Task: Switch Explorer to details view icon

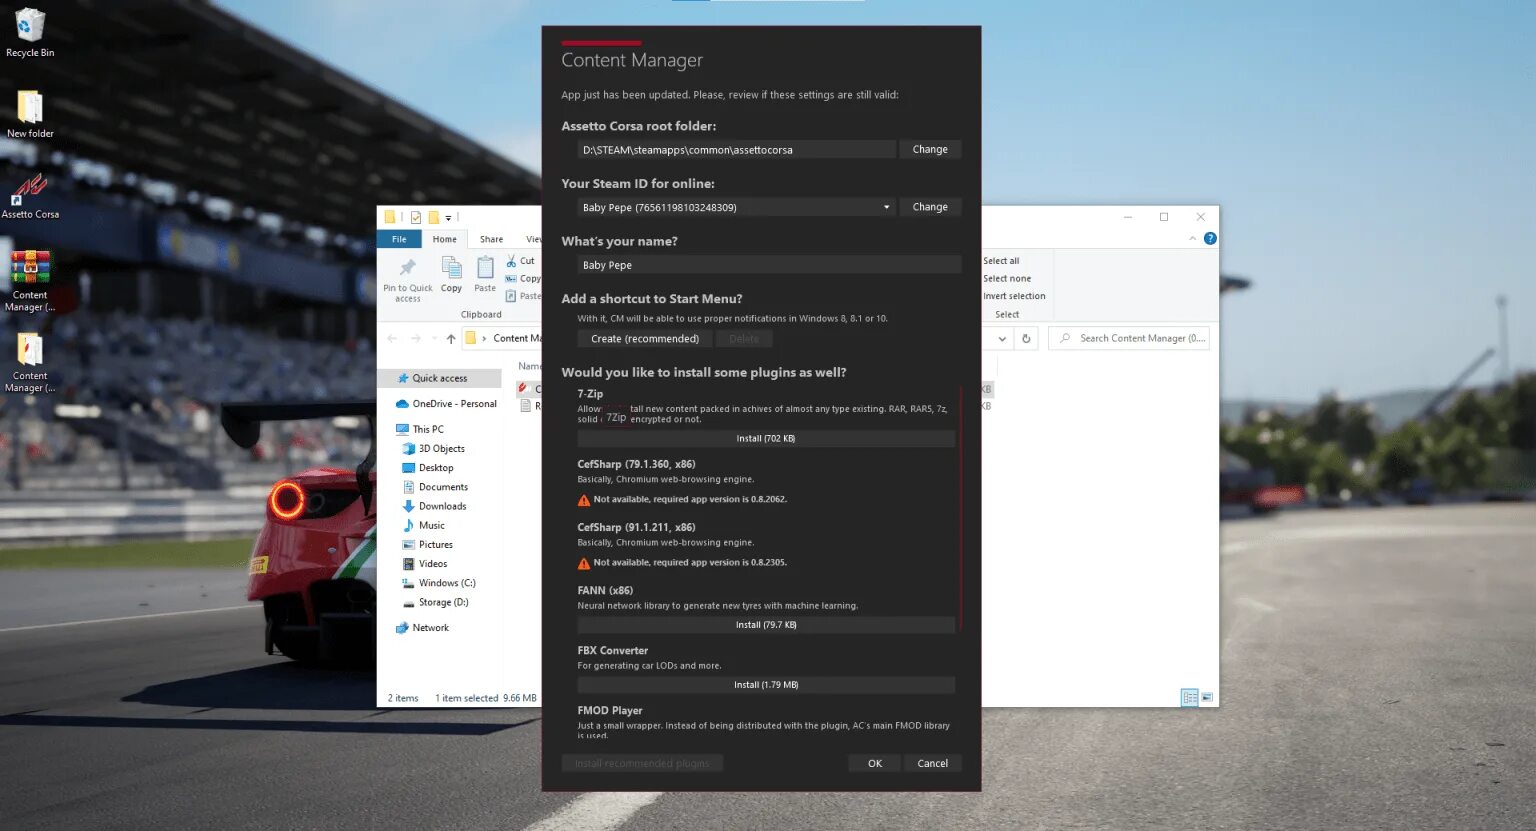Action: click(1189, 697)
